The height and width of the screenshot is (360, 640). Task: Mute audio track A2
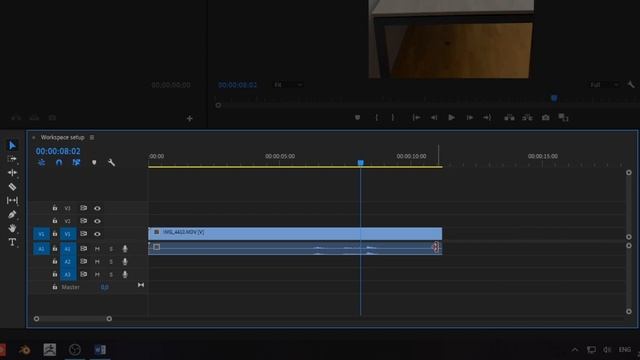coord(97,262)
